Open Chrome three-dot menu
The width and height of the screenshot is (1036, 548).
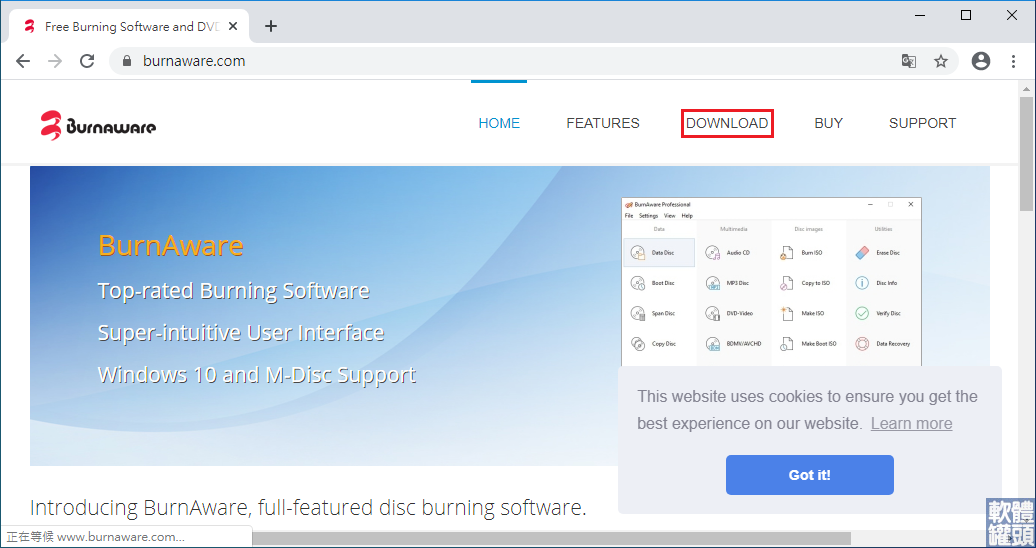(1014, 61)
